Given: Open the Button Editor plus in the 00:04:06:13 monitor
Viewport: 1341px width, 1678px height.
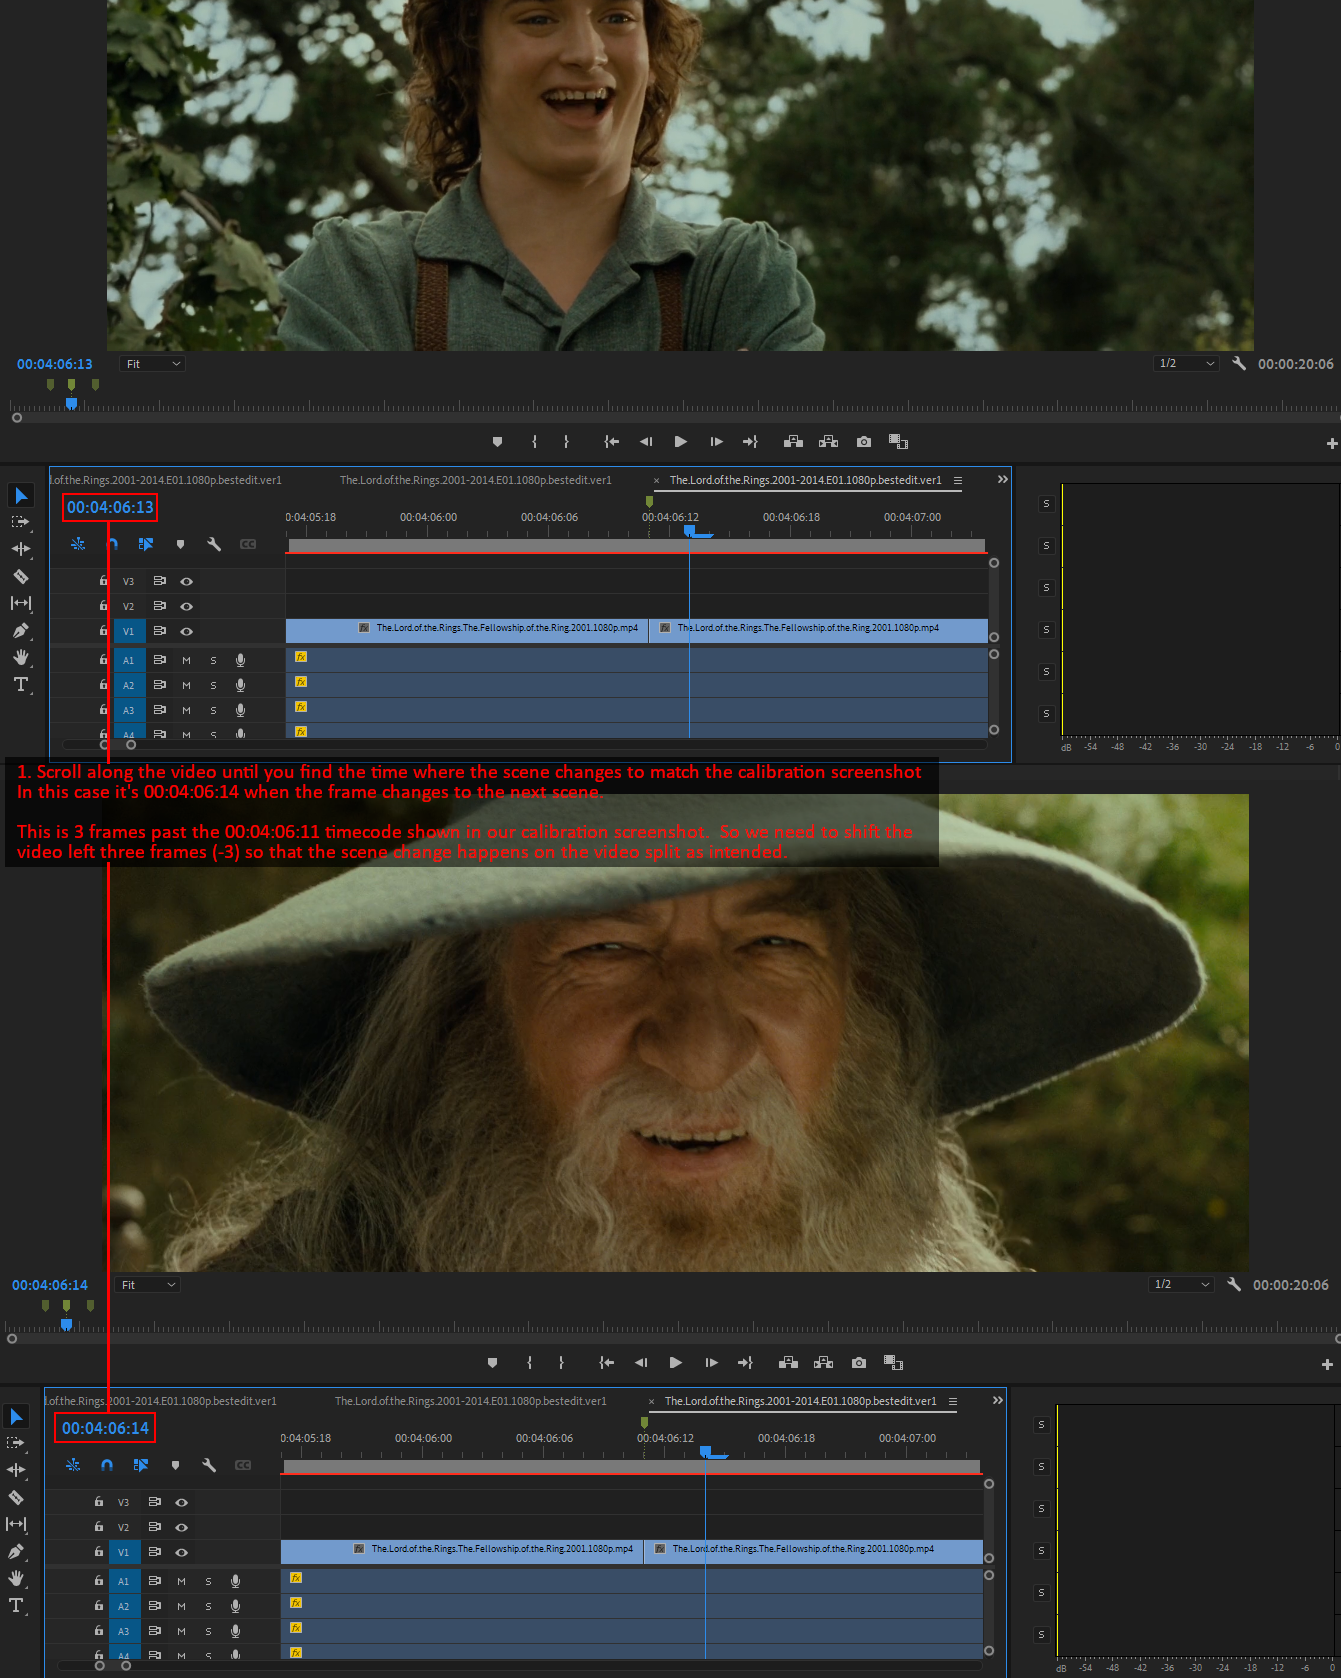Looking at the screenshot, I should pyautogui.click(x=1332, y=443).
